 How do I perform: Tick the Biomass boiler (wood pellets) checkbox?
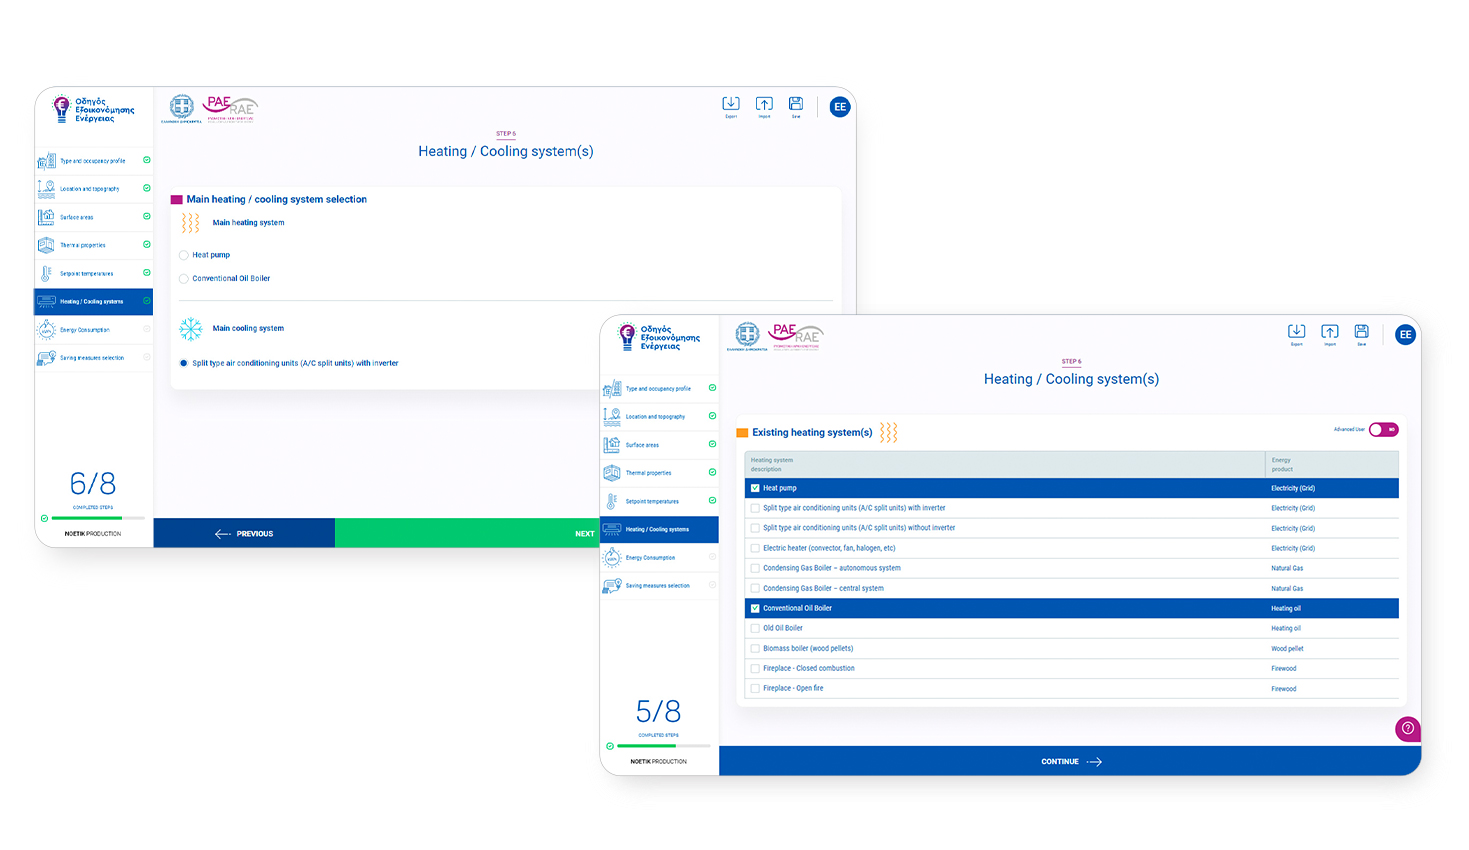click(x=755, y=648)
